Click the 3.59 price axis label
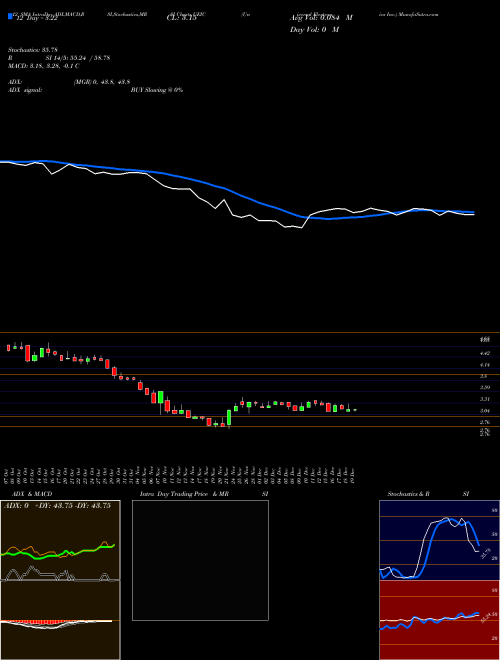Image resolution: width=500 pixels, height=660 pixels. coord(485,388)
